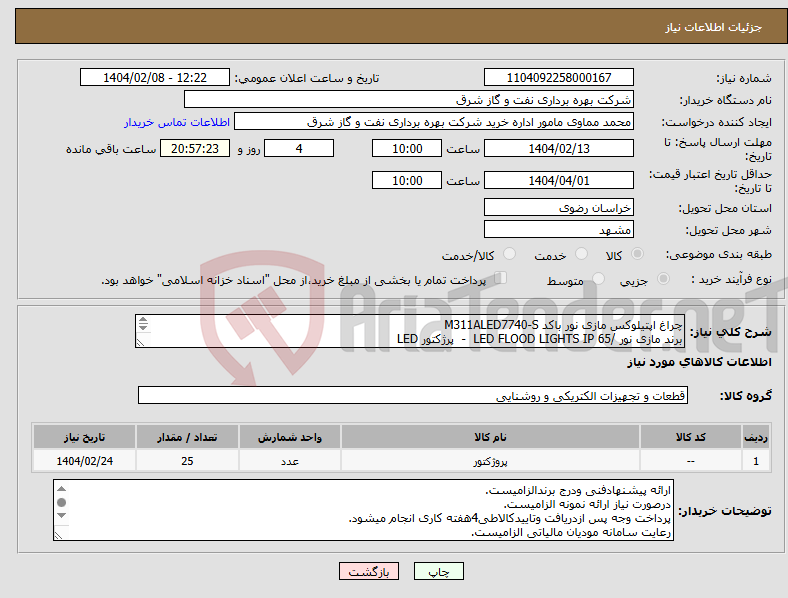This screenshot has width=788, height=598.
Task: Click the unit cell عدد
Action: 290,461
